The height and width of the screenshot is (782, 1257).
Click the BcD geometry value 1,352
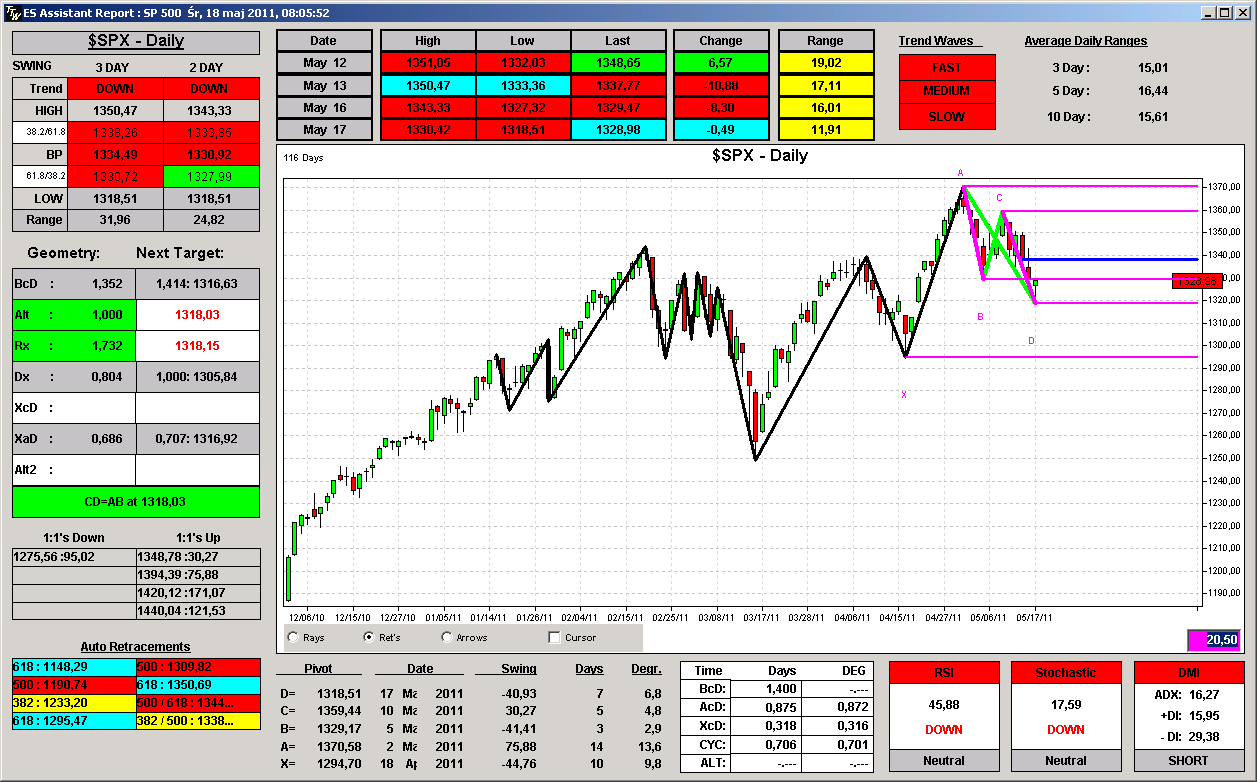[x=106, y=284]
